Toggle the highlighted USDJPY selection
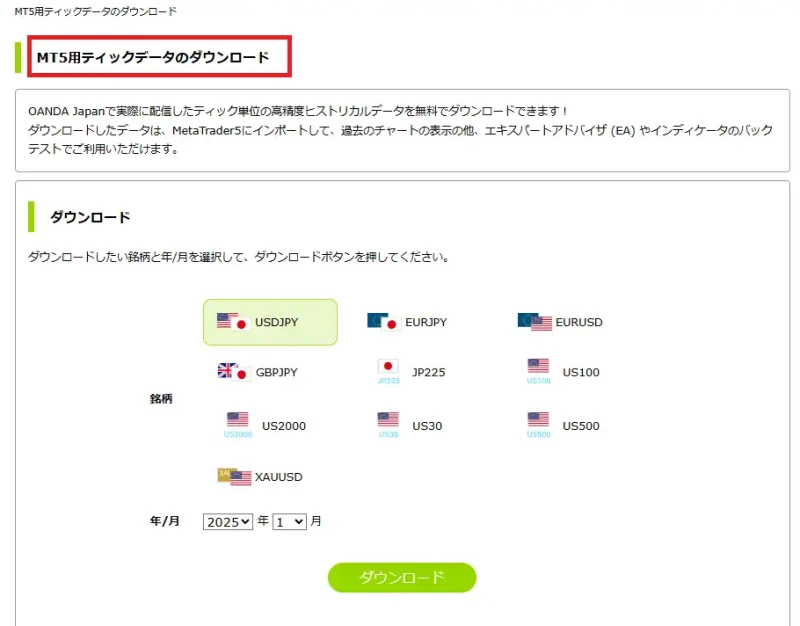Viewport: 800px width, 626px height. [x=270, y=322]
